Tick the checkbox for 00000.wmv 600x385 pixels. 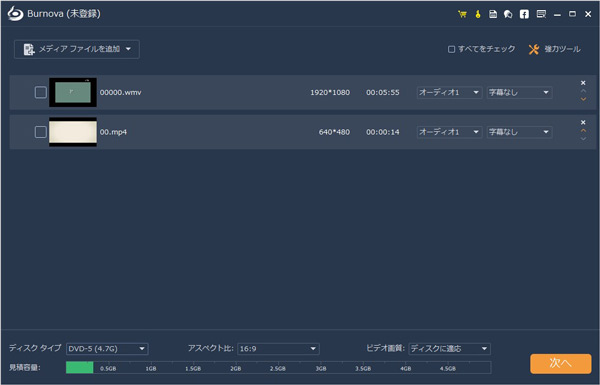click(x=41, y=92)
